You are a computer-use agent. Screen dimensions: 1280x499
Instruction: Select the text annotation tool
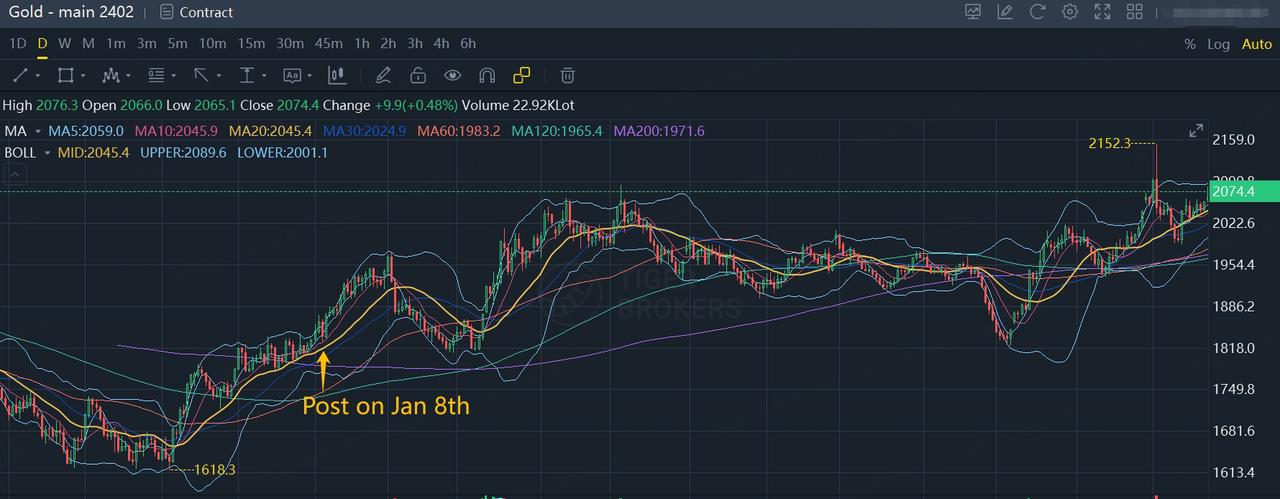(292, 75)
